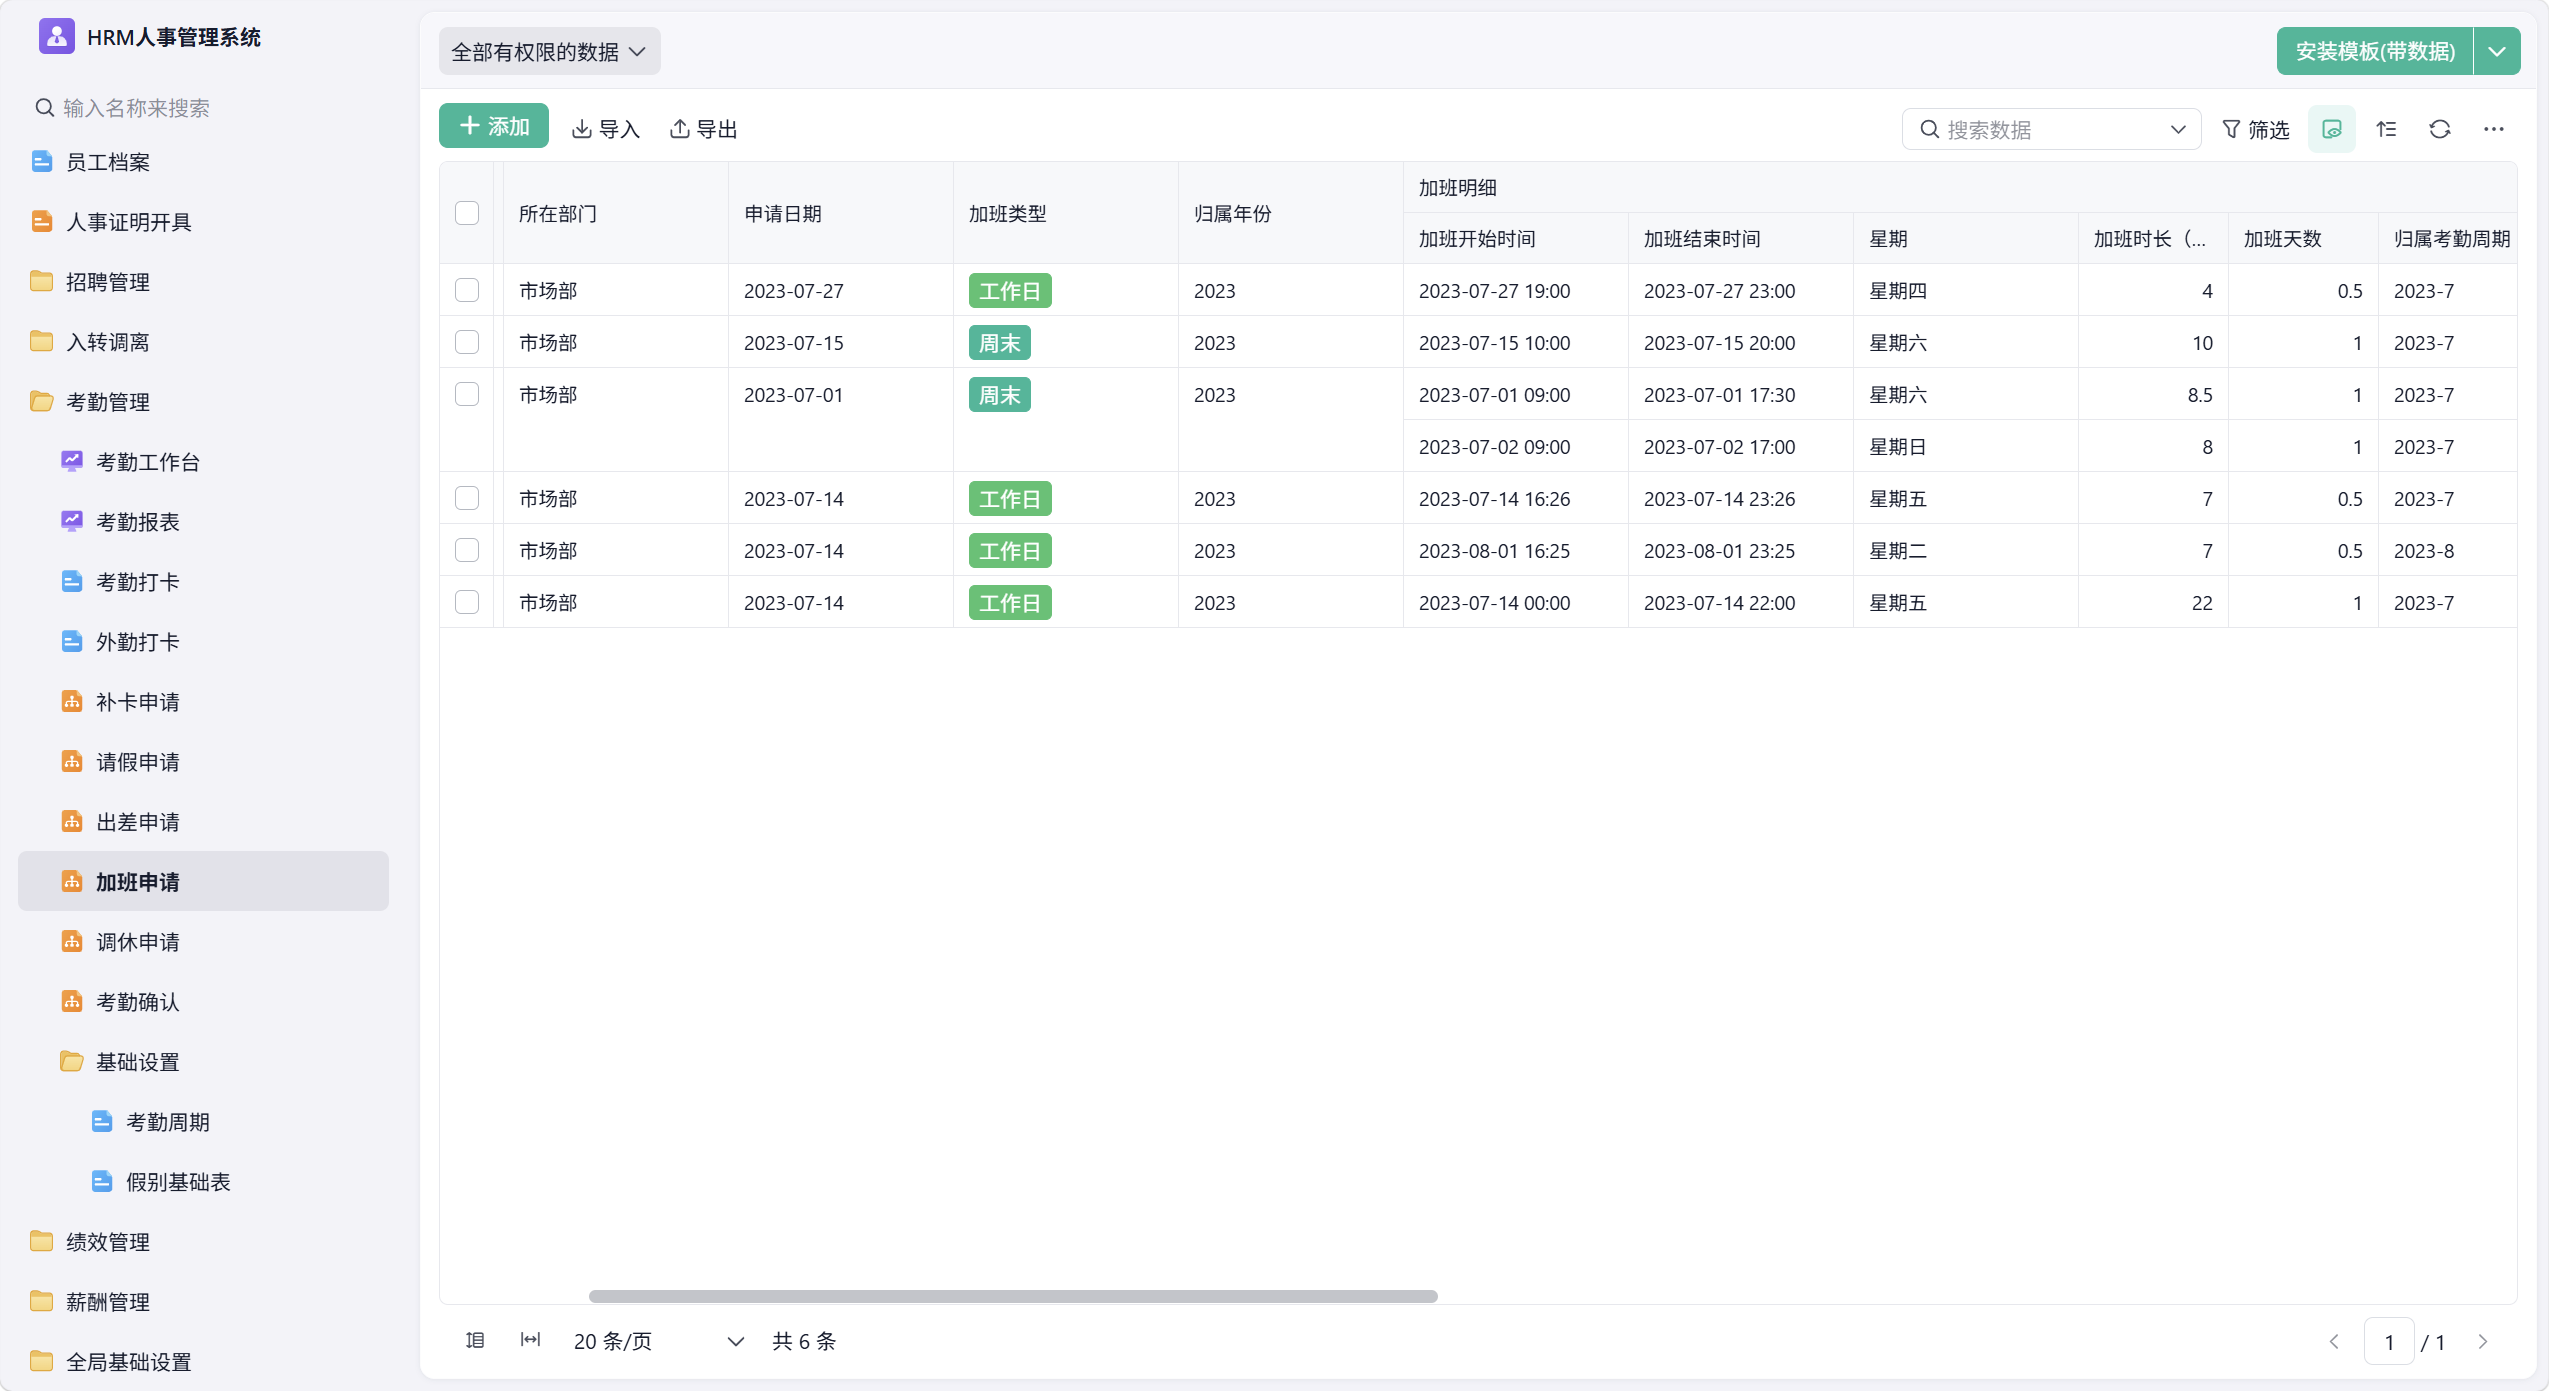Click the sidebar name search field
The height and width of the screenshot is (1391, 2549).
tap(204, 108)
